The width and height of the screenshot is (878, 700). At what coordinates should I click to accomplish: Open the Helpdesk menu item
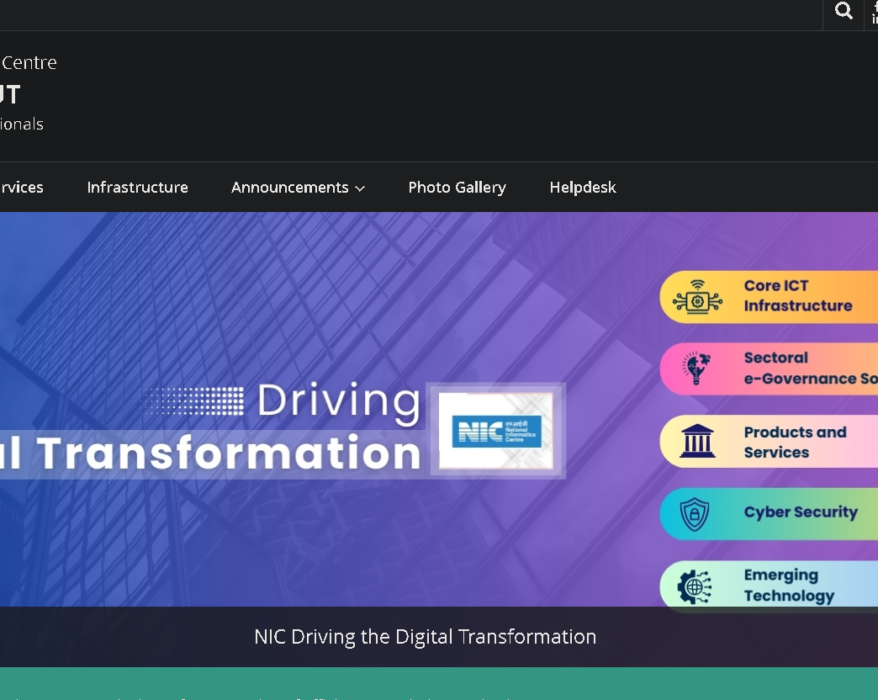582,187
